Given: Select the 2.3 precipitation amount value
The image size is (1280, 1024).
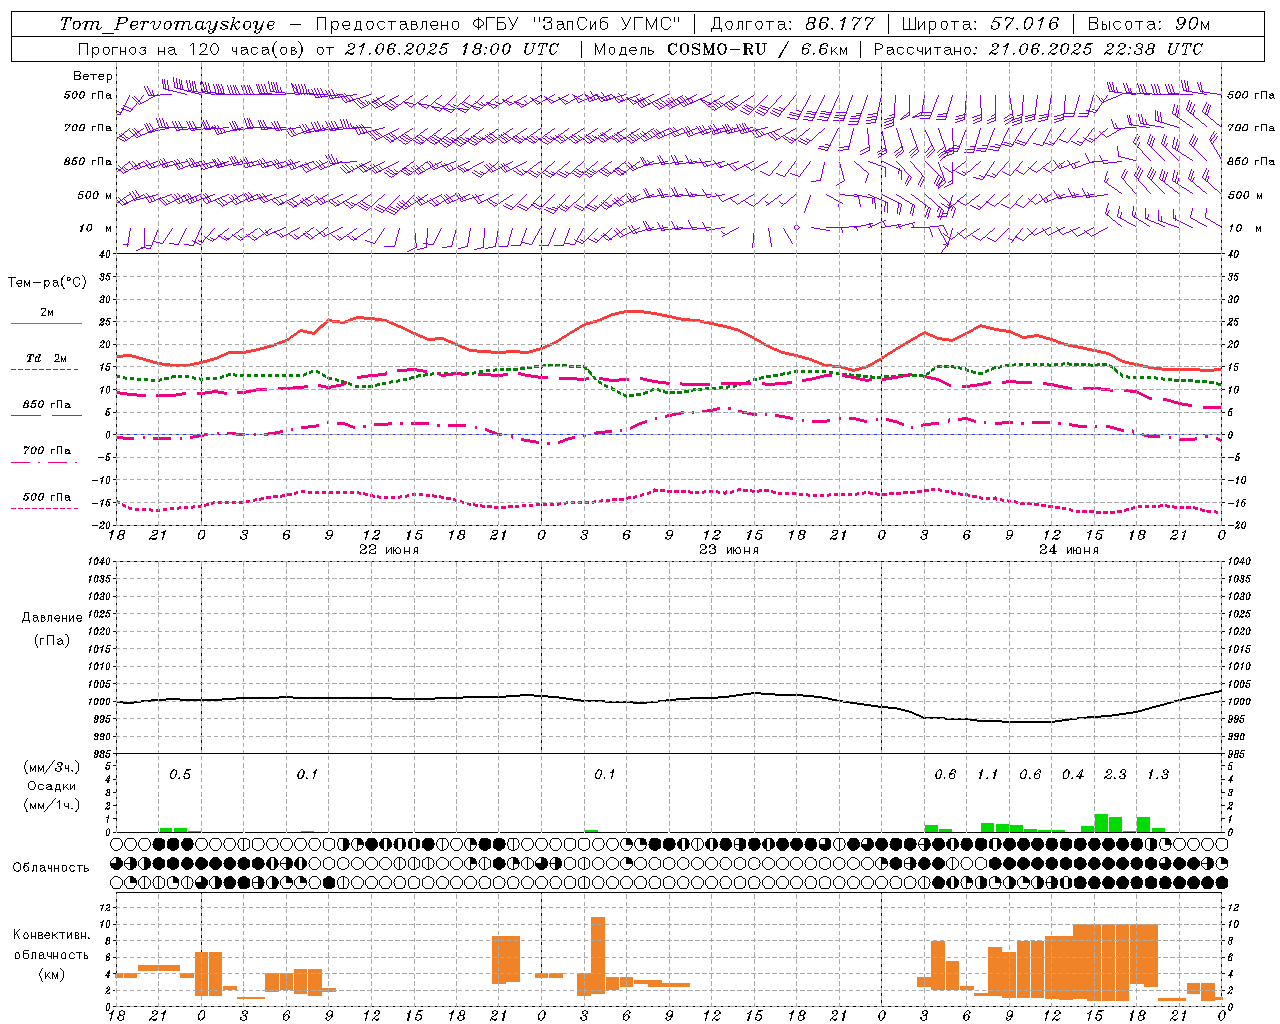Looking at the screenshot, I should coord(1115,775).
